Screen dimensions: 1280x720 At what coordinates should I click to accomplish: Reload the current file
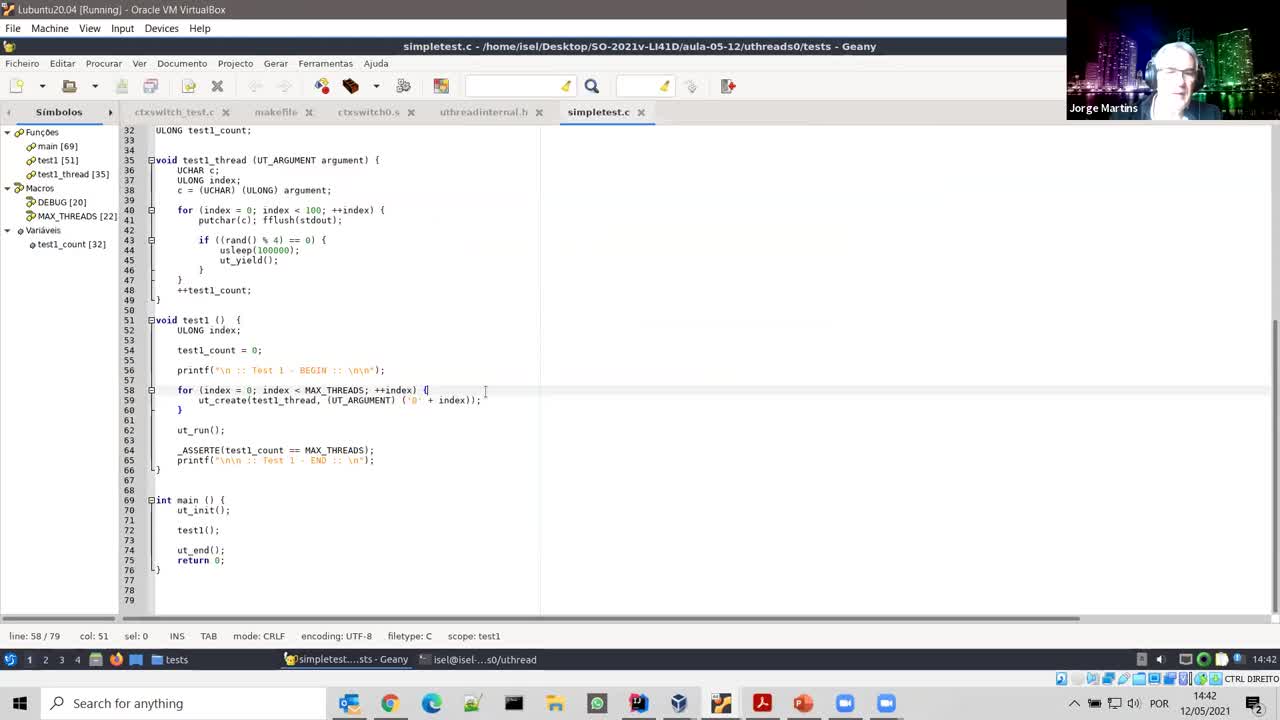click(189, 86)
